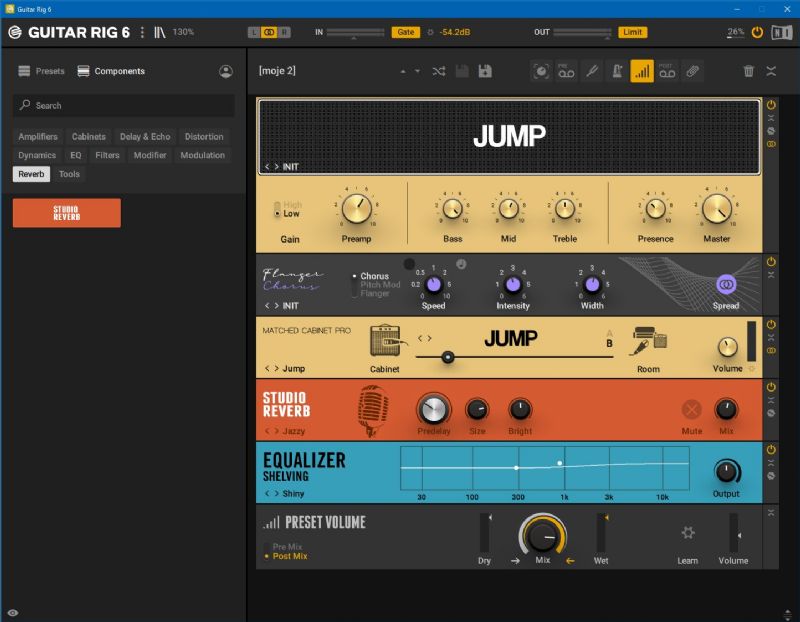Clear the rack with trash icon
The height and width of the screenshot is (622, 800).
coord(748,71)
